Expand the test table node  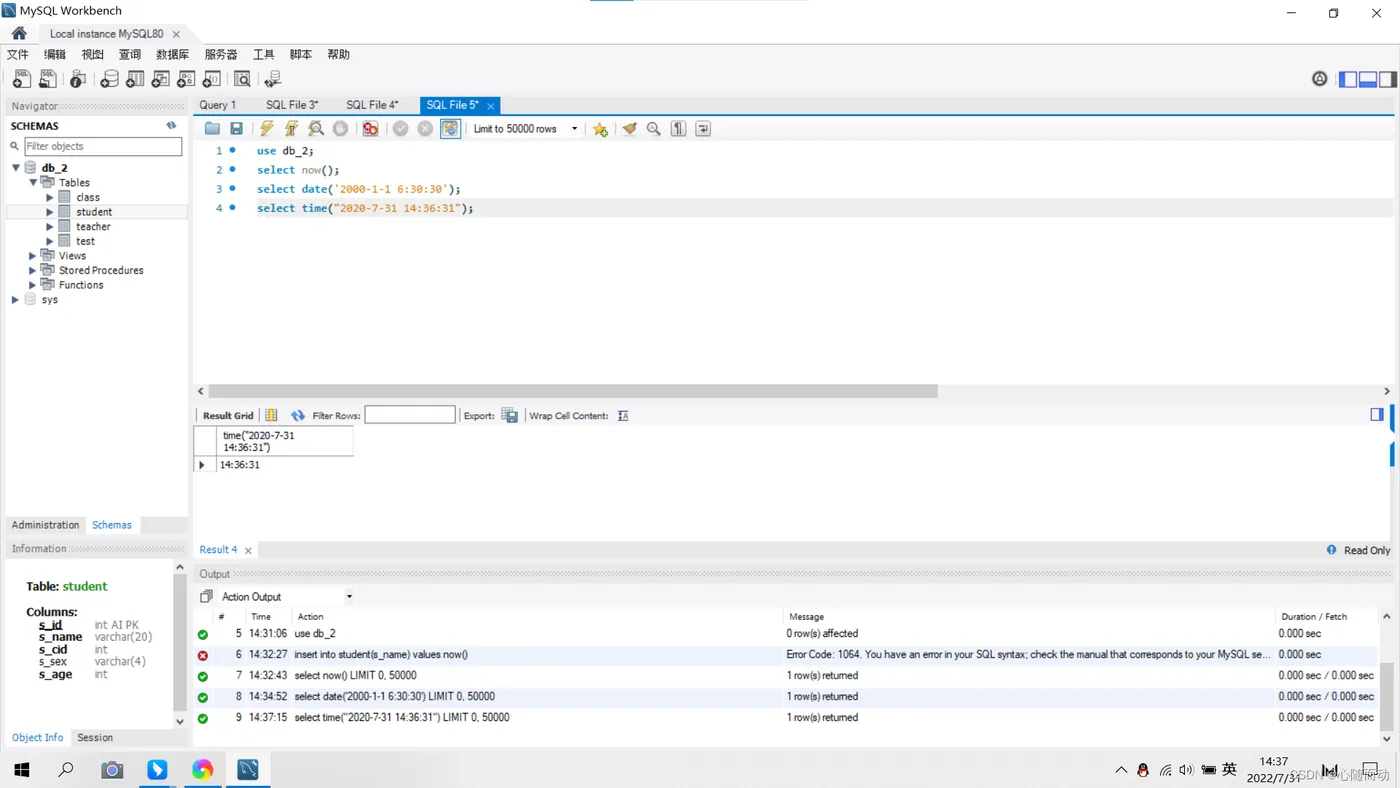point(50,241)
